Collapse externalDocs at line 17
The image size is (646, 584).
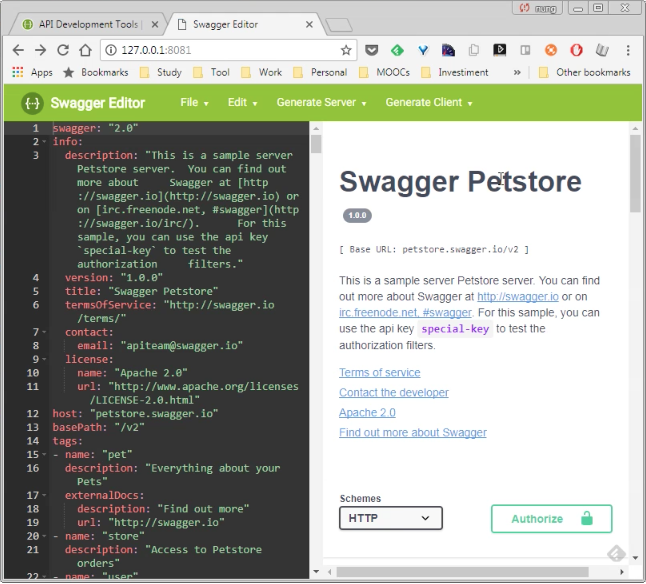point(44,495)
